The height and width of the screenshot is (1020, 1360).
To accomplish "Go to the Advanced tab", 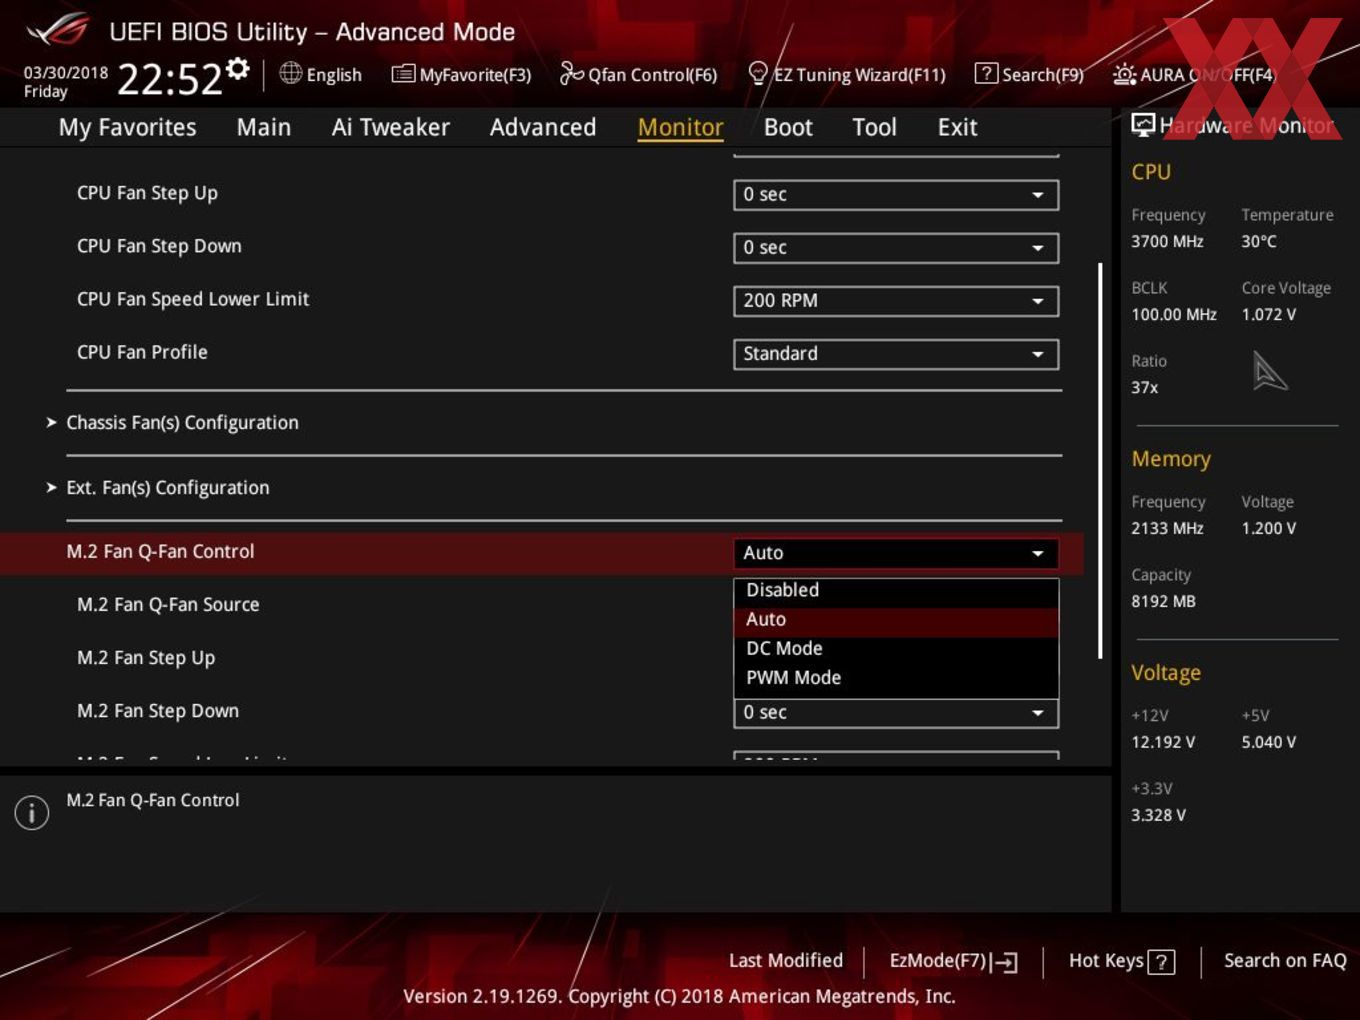I will (543, 127).
